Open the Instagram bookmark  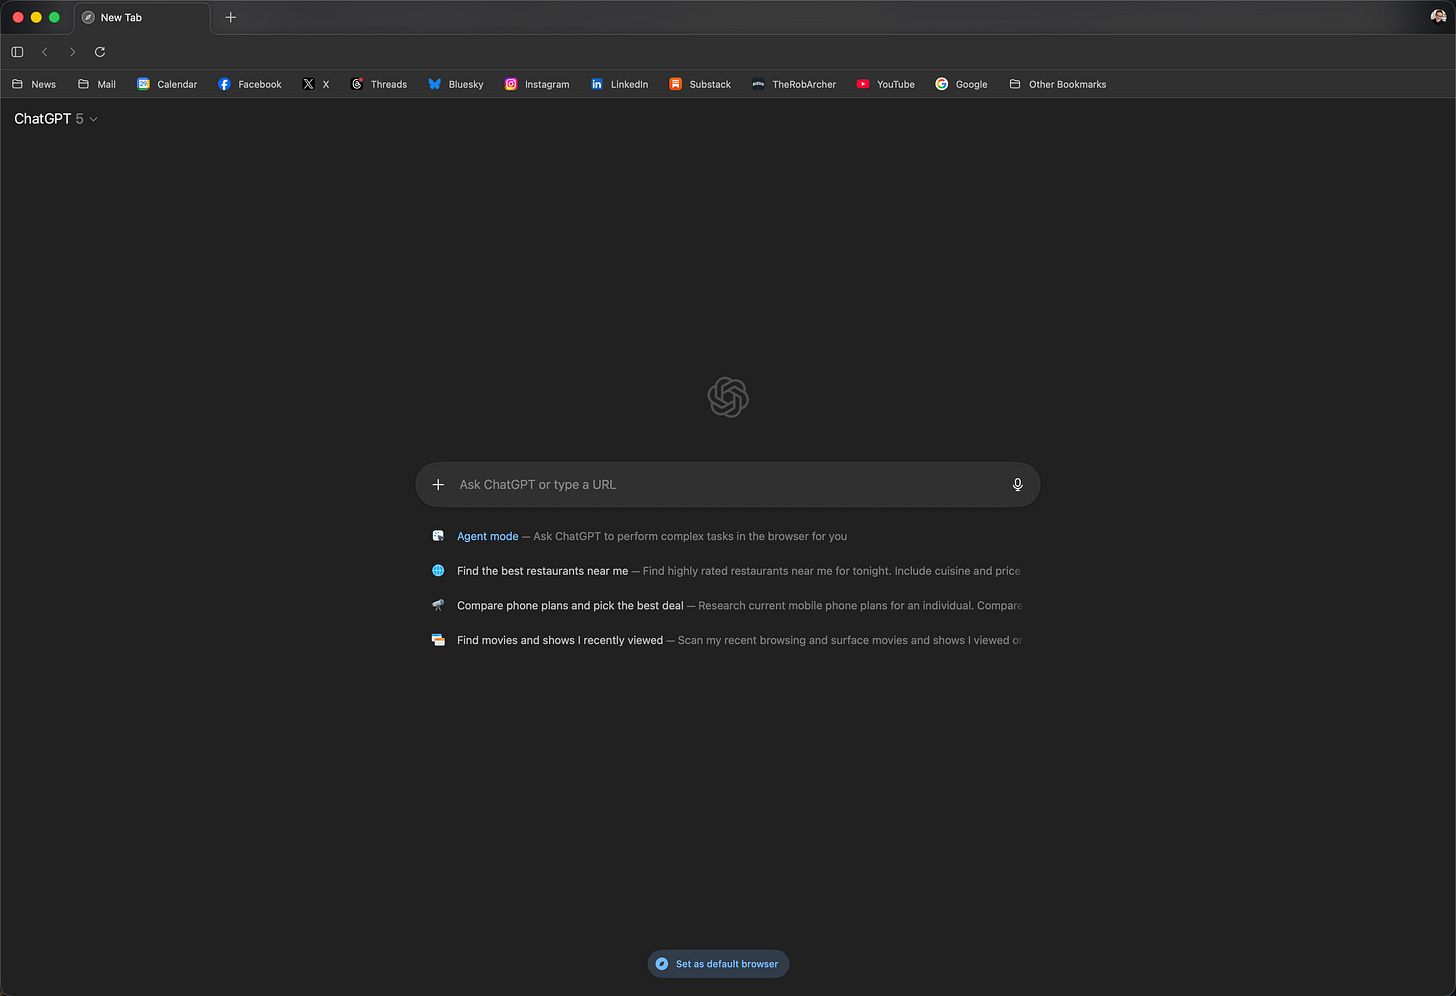pos(537,84)
